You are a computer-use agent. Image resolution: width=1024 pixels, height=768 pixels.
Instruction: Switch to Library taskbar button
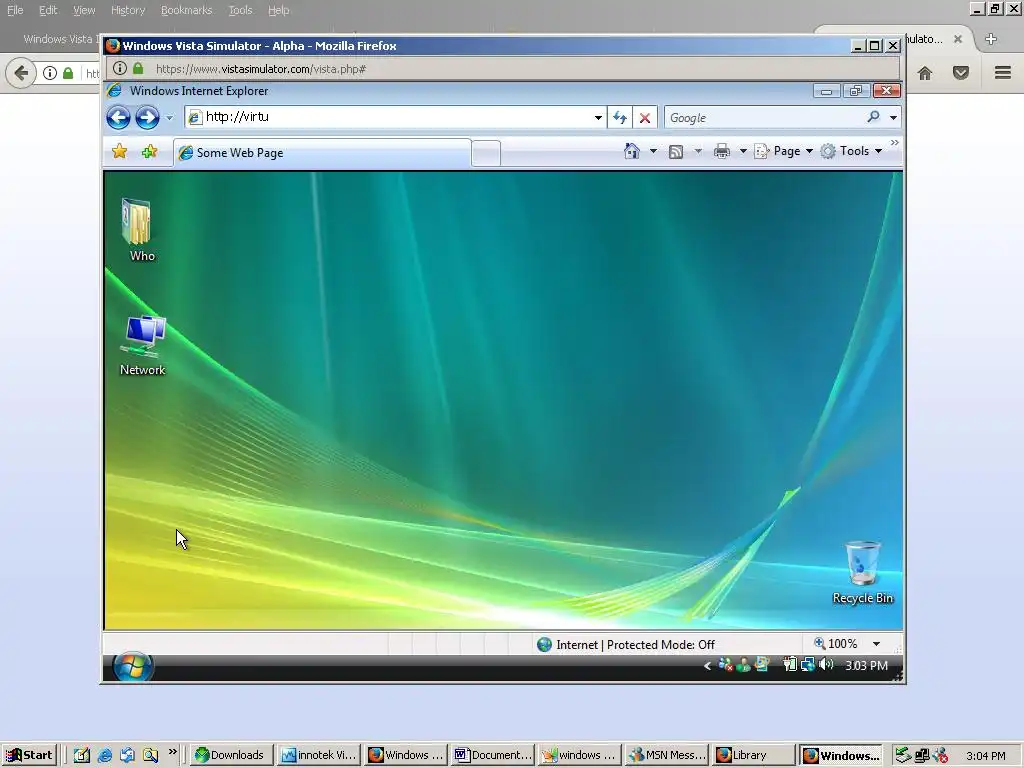tap(754, 755)
